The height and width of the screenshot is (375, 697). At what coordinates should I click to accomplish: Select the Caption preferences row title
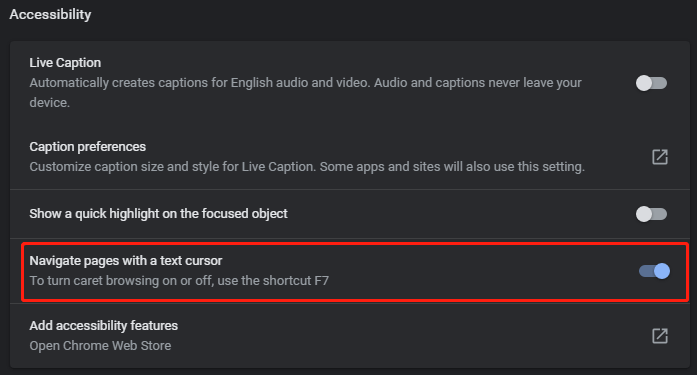pos(88,147)
